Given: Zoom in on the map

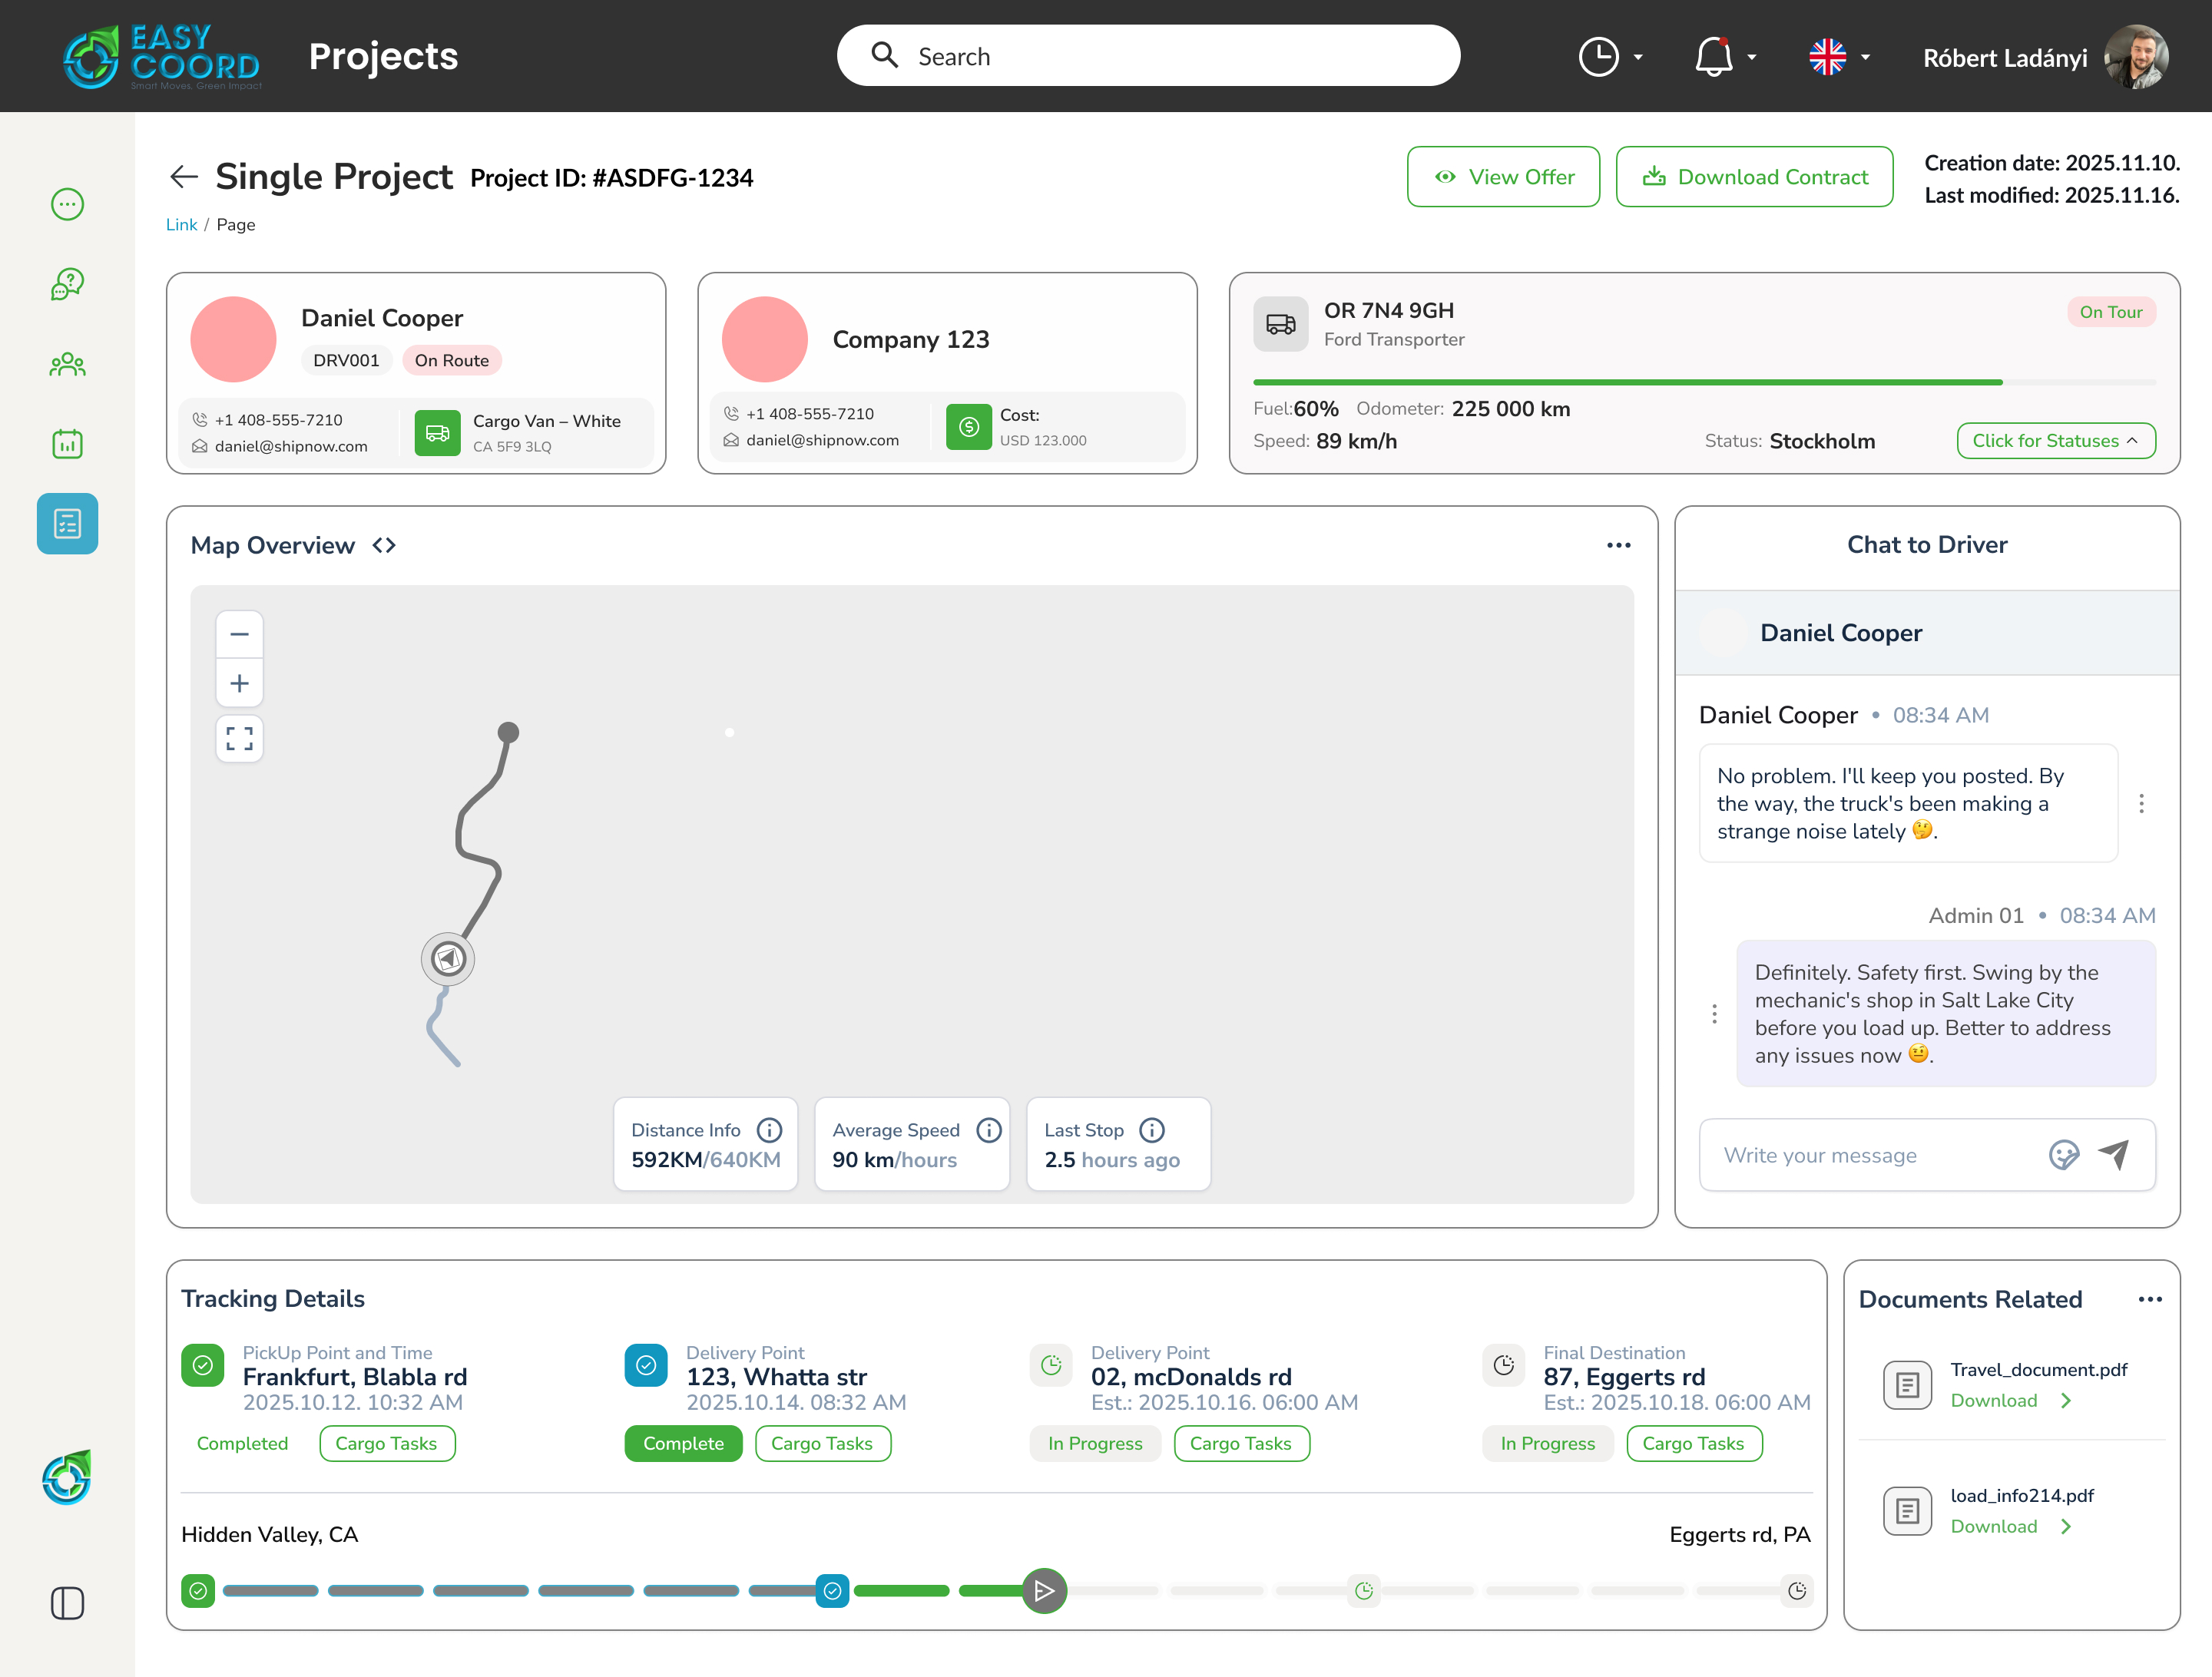Looking at the screenshot, I should [239, 684].
